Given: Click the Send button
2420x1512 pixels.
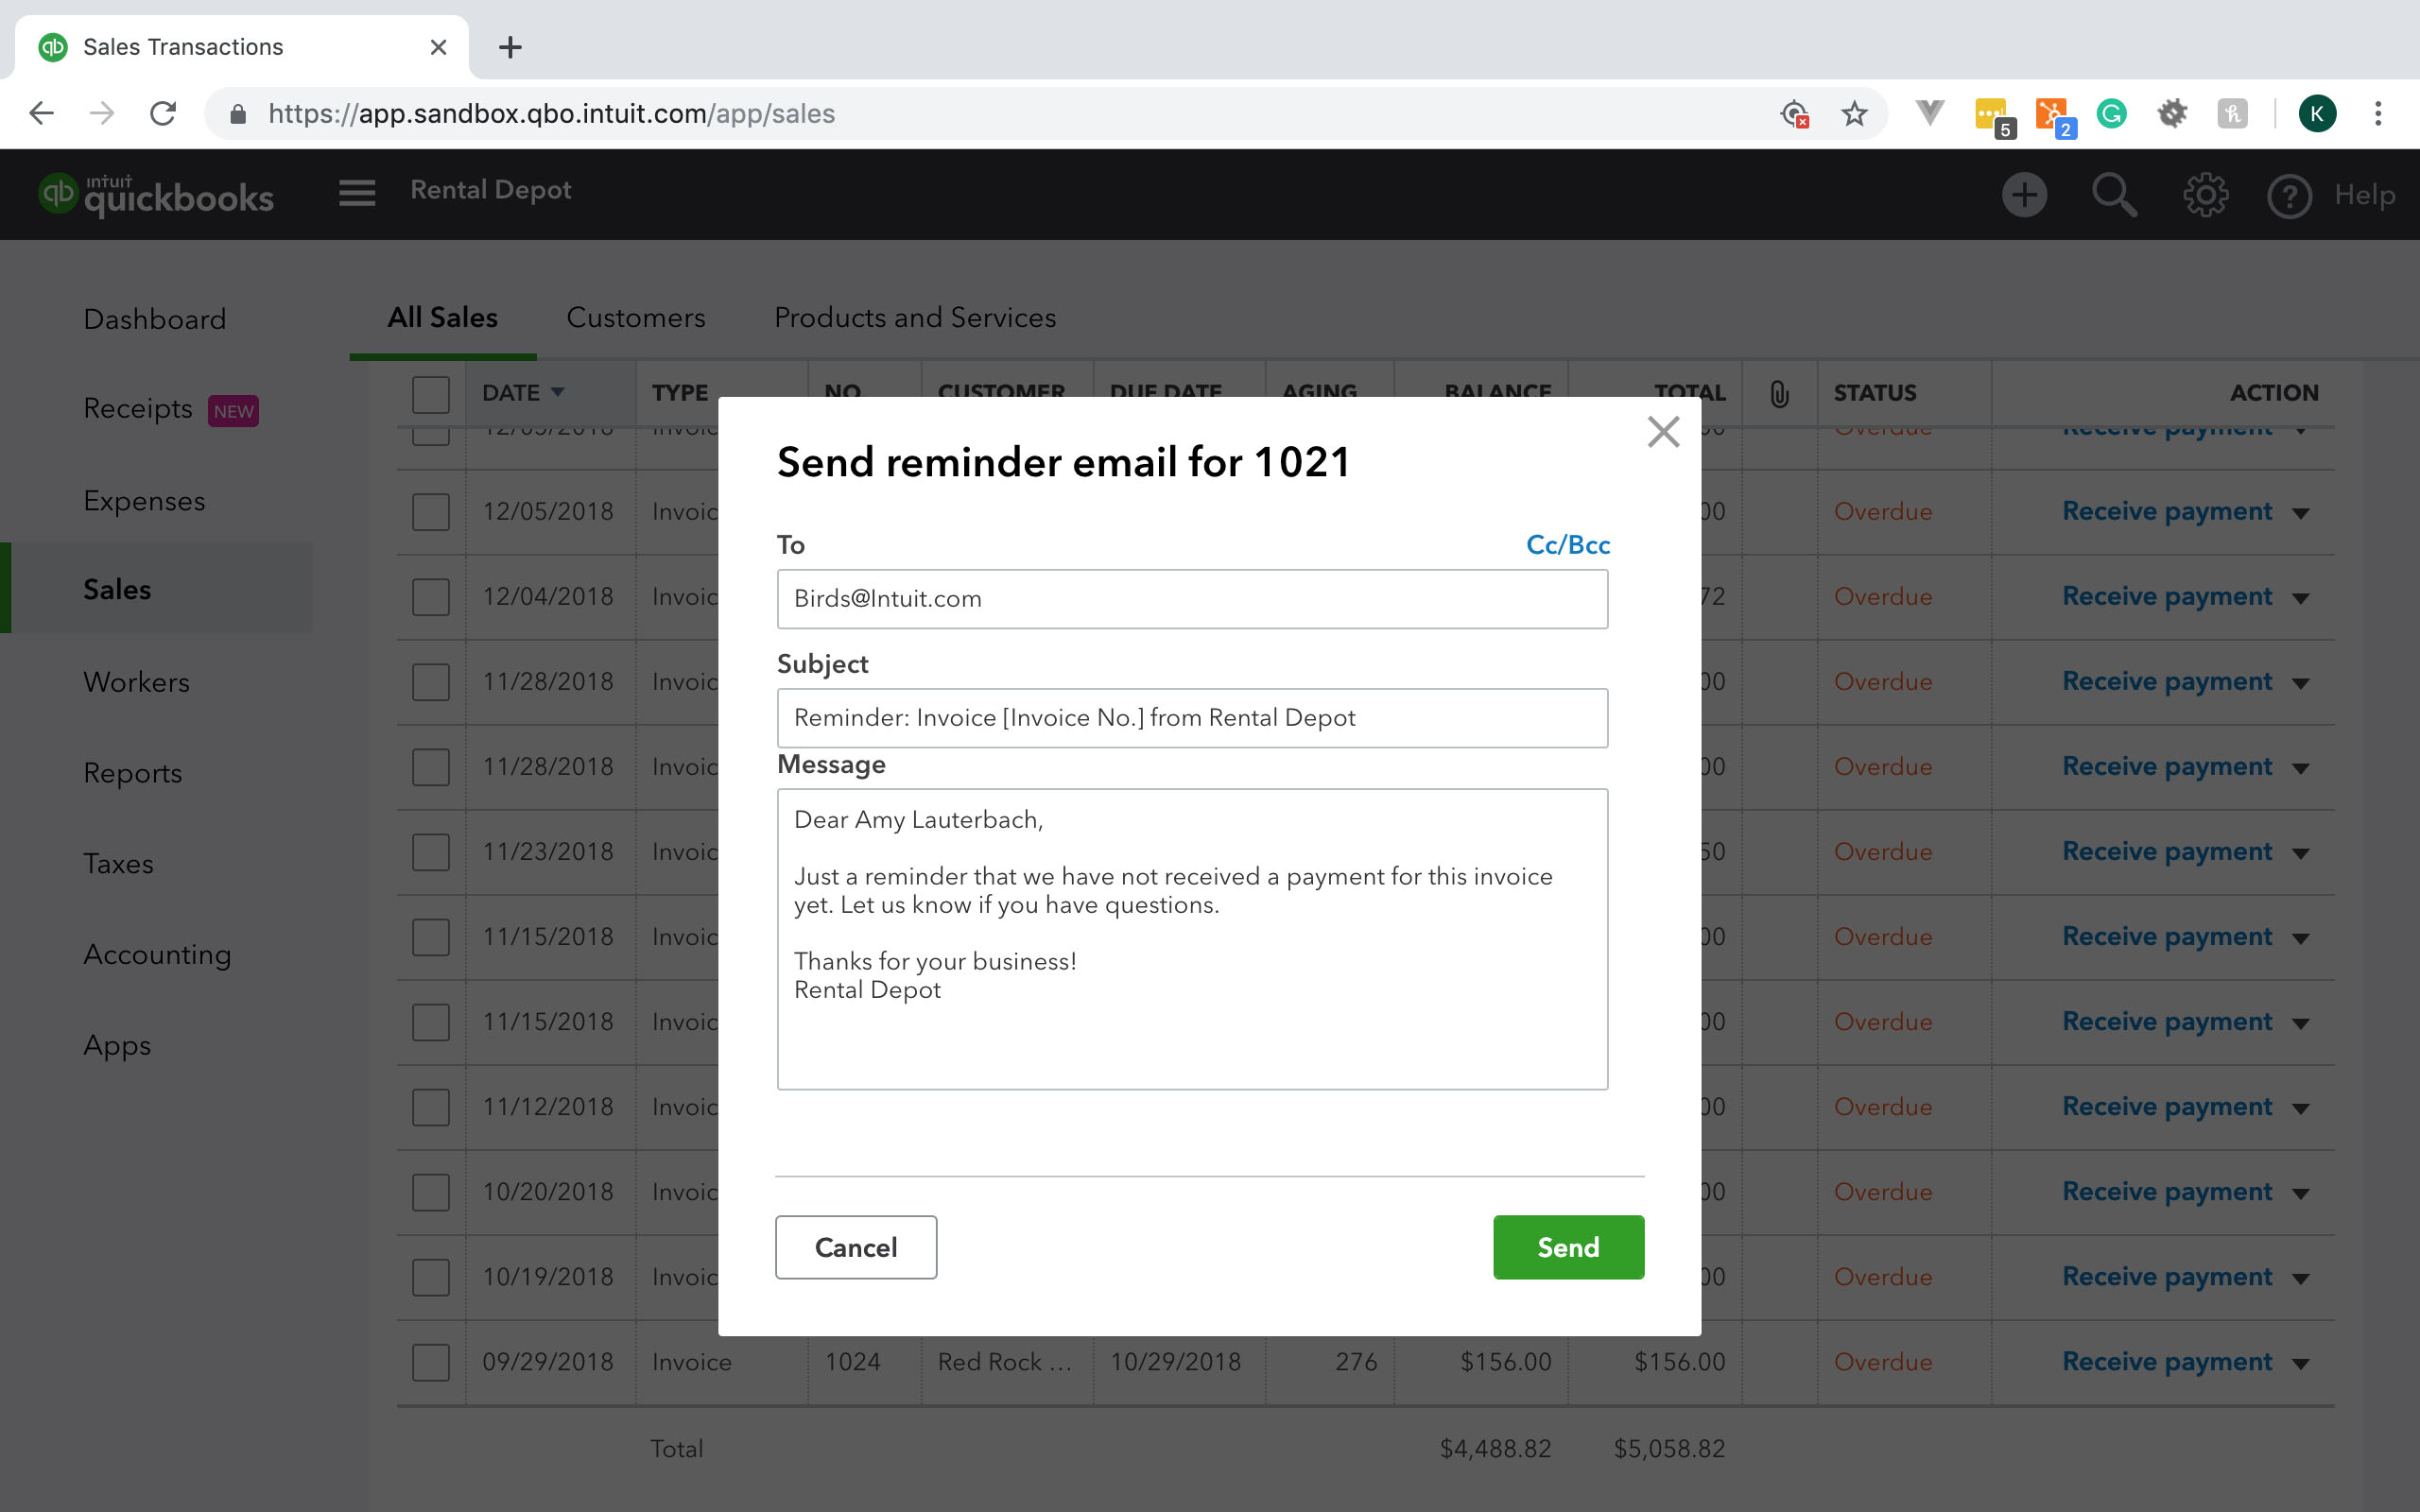Looking at the screenshot, I should pos(1568,1247).
